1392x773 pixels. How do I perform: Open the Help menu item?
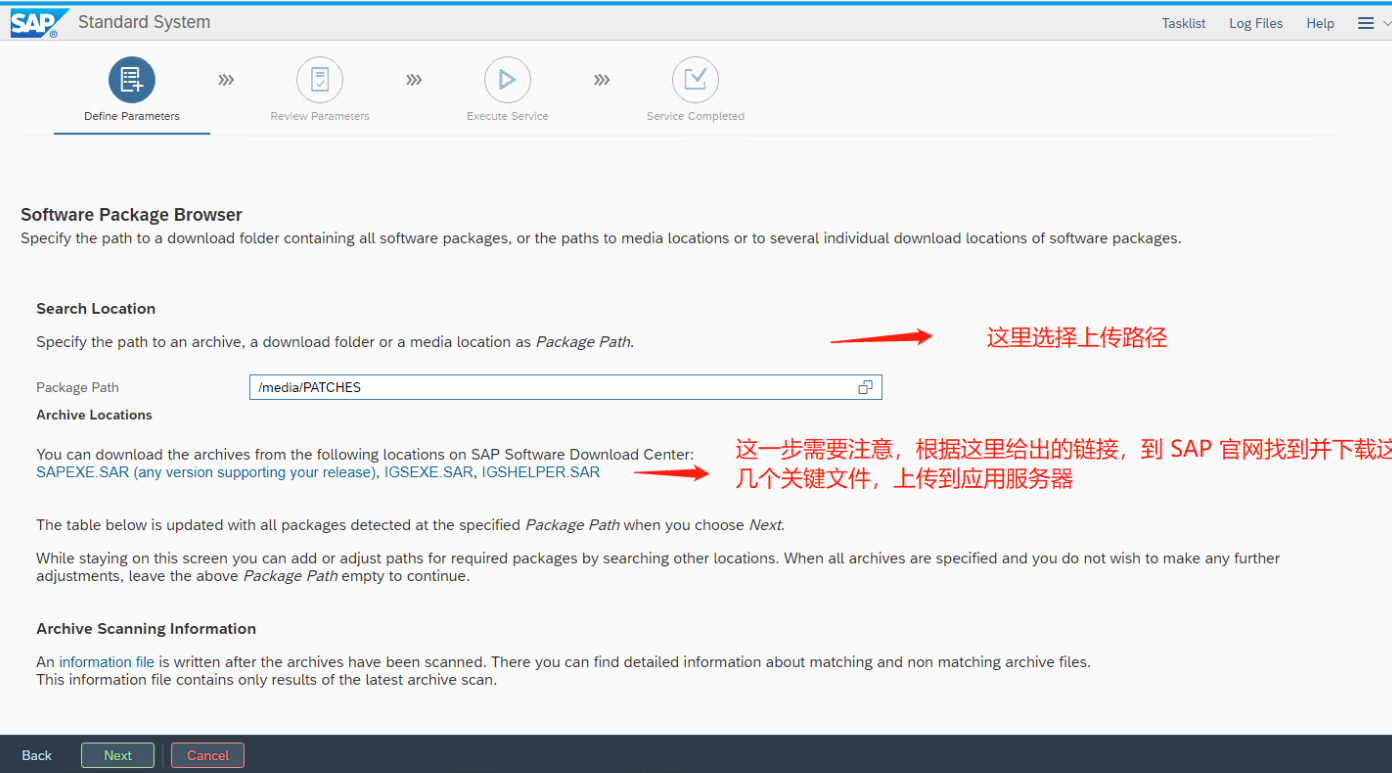(1320, 23)
